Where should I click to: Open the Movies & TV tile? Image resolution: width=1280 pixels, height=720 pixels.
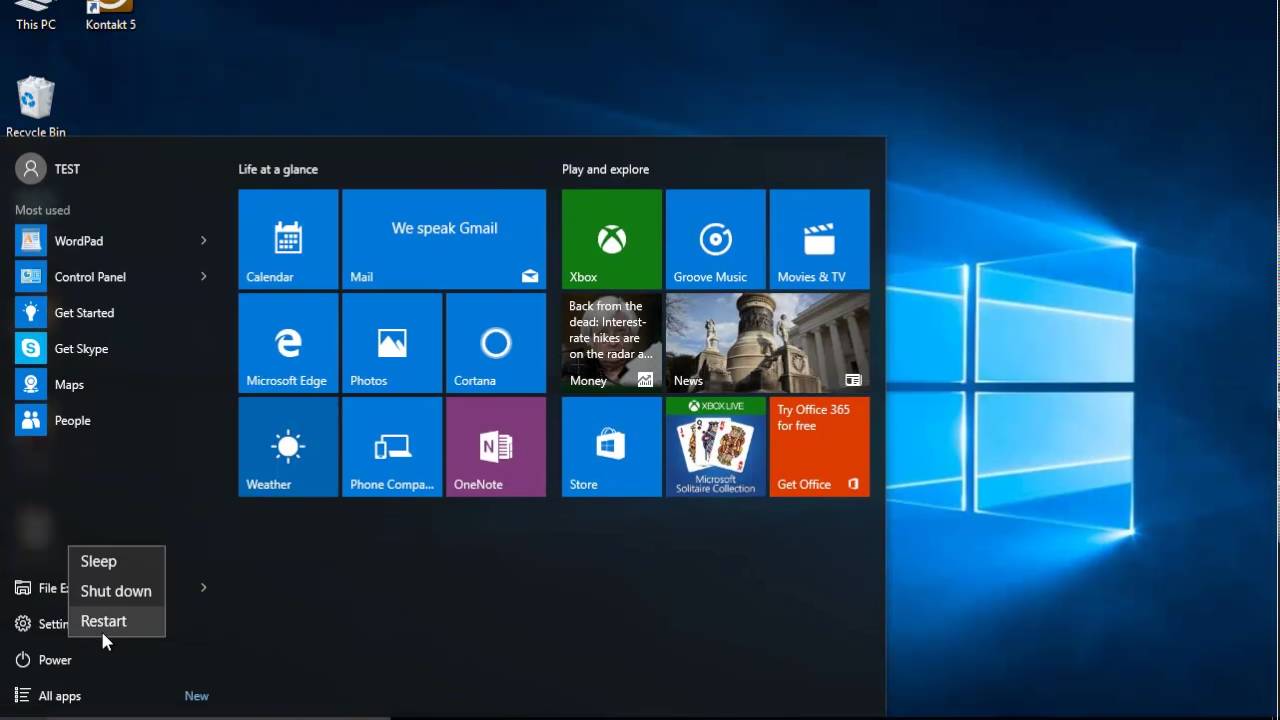pyautogui.click(x=820, y=239)
